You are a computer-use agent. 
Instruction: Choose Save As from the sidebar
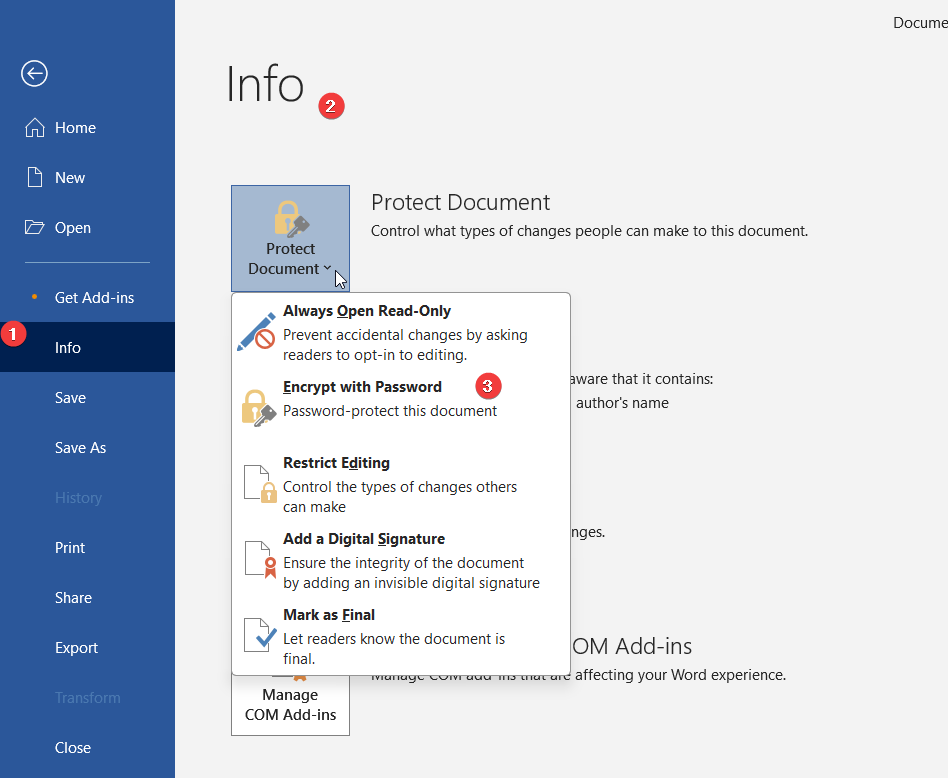[78, 447]
